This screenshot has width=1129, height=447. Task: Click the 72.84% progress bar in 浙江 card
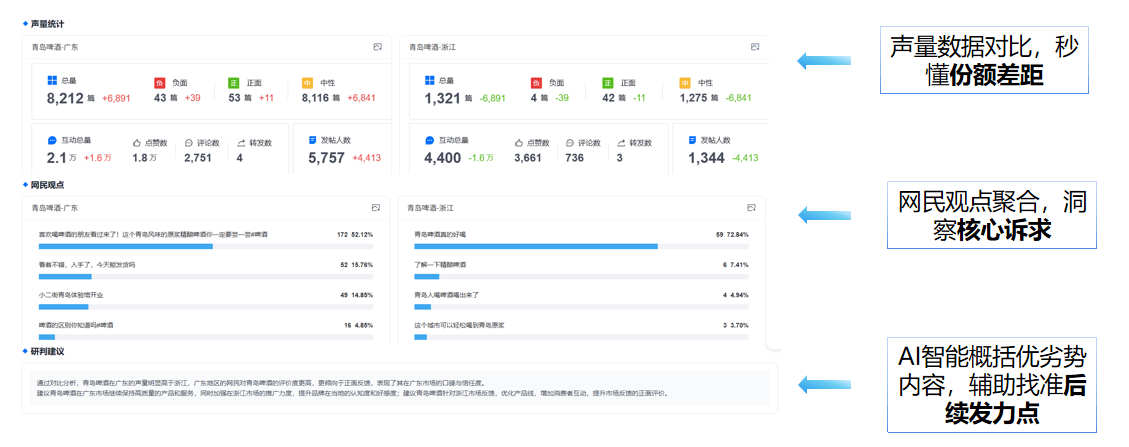point(536,245)
